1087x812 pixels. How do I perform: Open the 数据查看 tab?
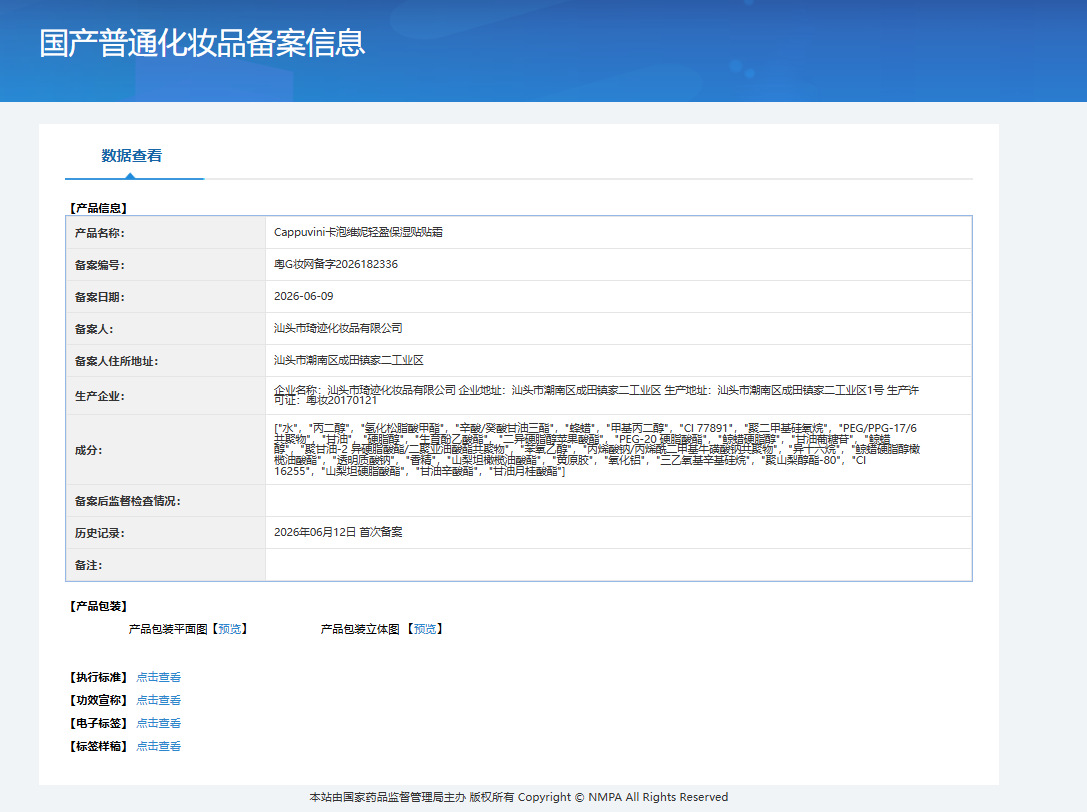[x=132, y=156]
